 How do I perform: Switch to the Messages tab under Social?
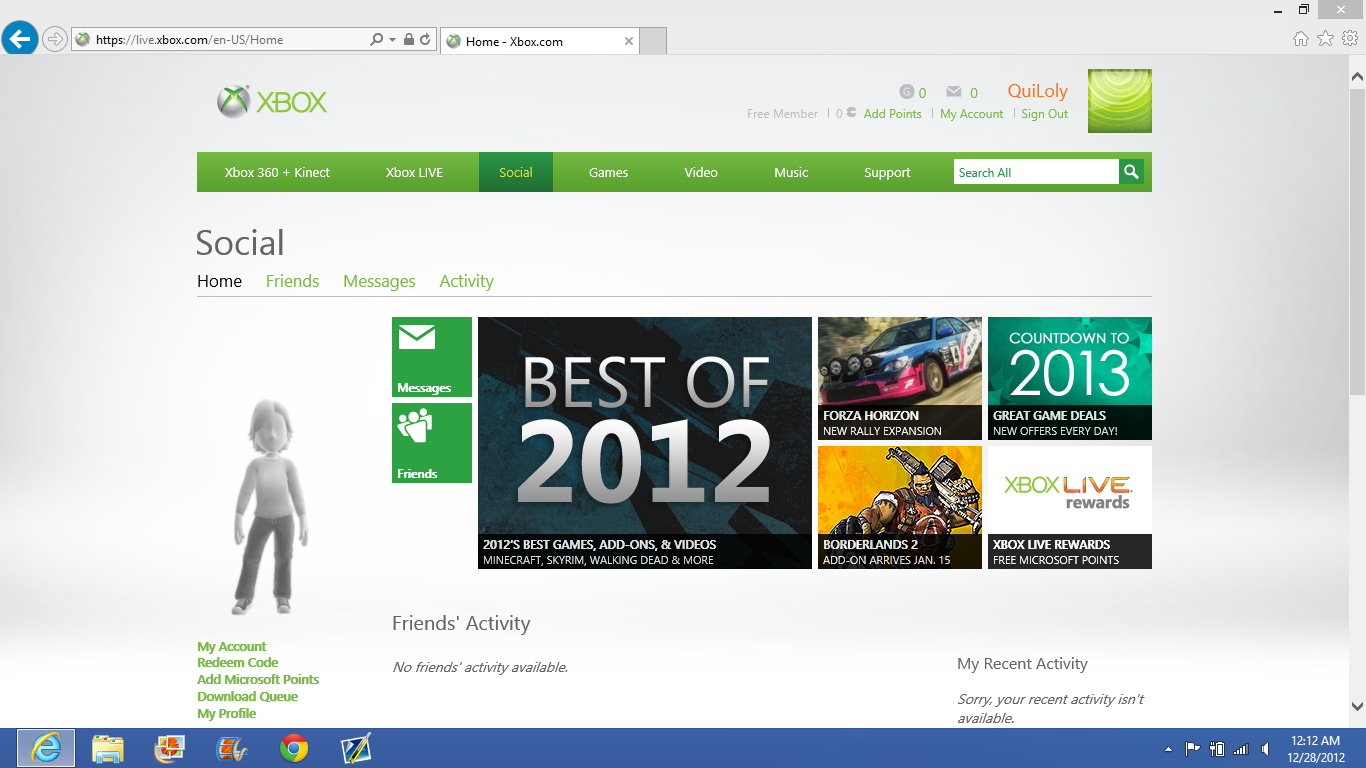point(379,281)
